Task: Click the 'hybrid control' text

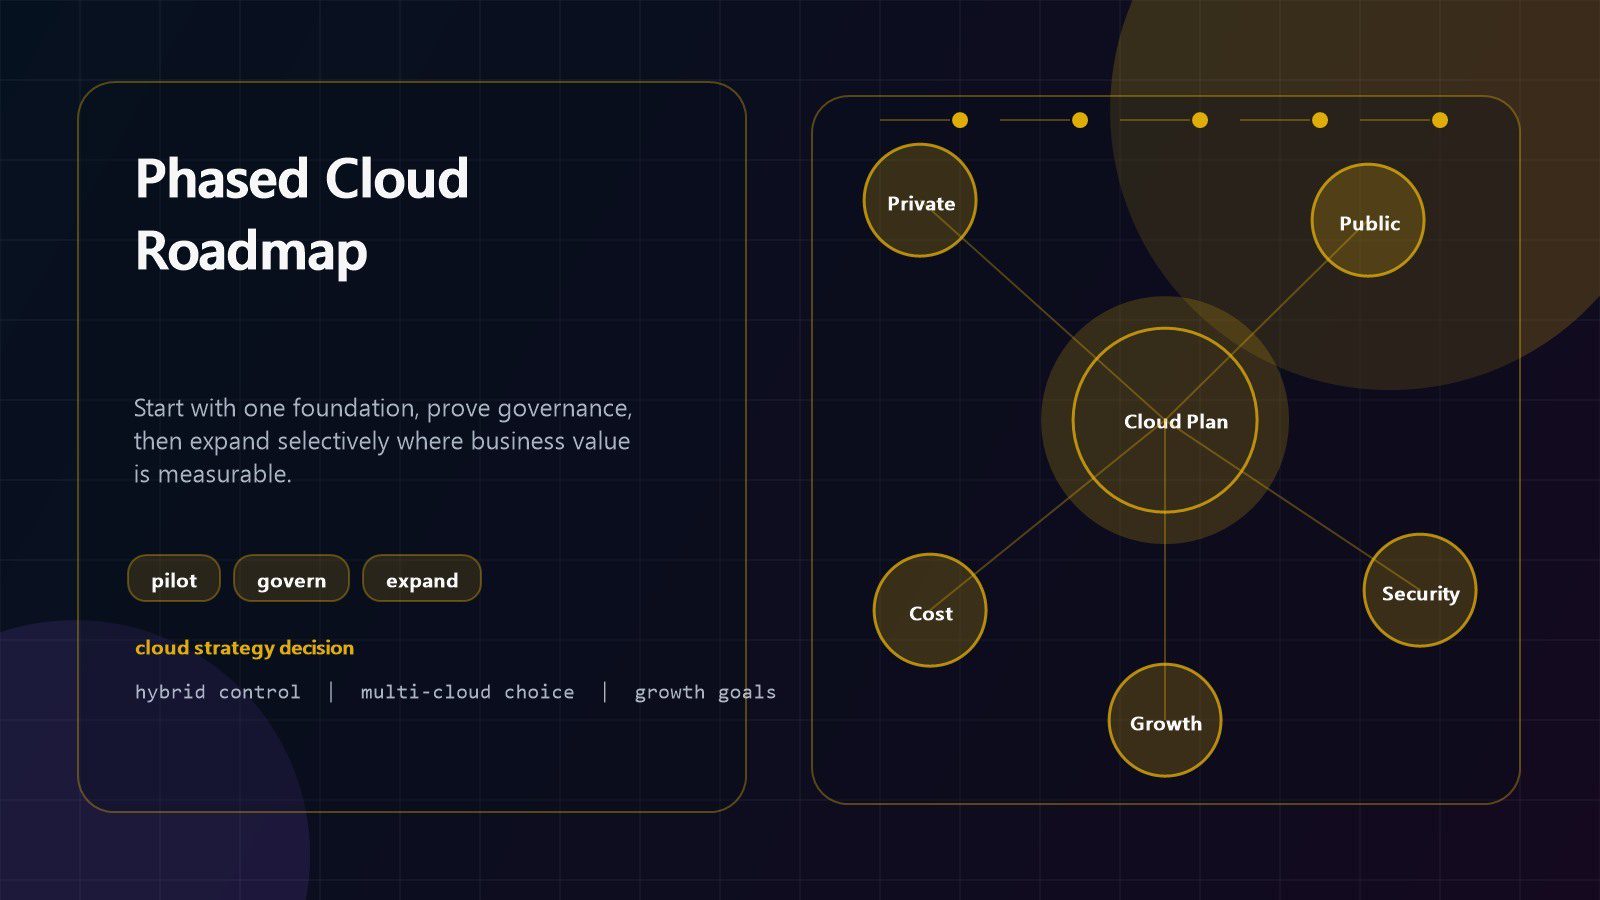Action: [x=218, y=692]
